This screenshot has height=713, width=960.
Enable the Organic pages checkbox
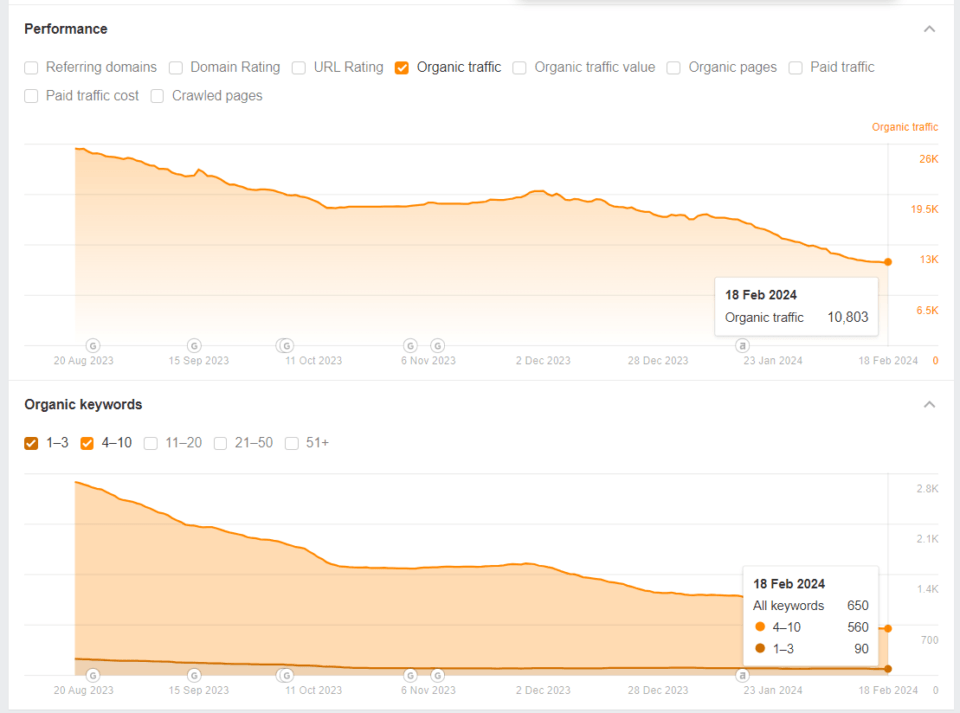673,67
